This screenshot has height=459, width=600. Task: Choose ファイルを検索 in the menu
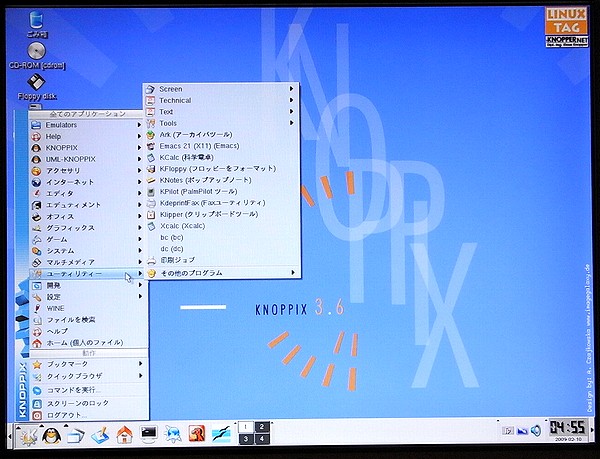[87, 320]
